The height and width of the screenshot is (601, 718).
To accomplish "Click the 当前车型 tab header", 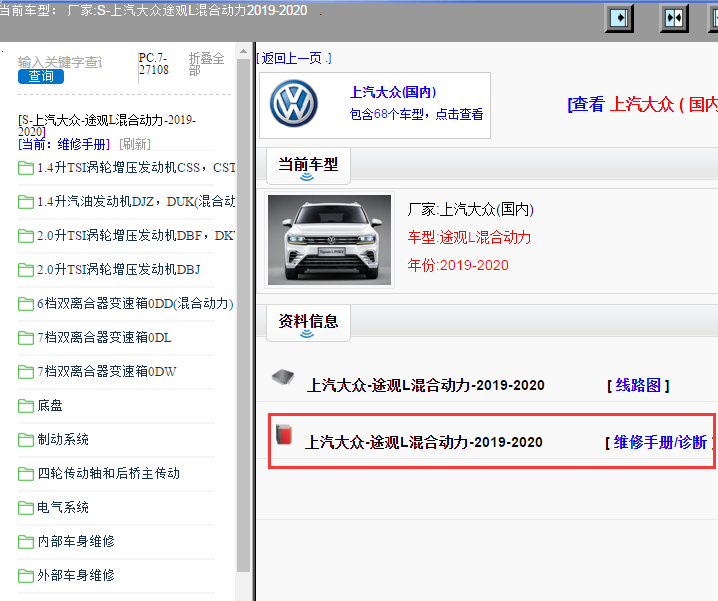I will coord(308,165).
